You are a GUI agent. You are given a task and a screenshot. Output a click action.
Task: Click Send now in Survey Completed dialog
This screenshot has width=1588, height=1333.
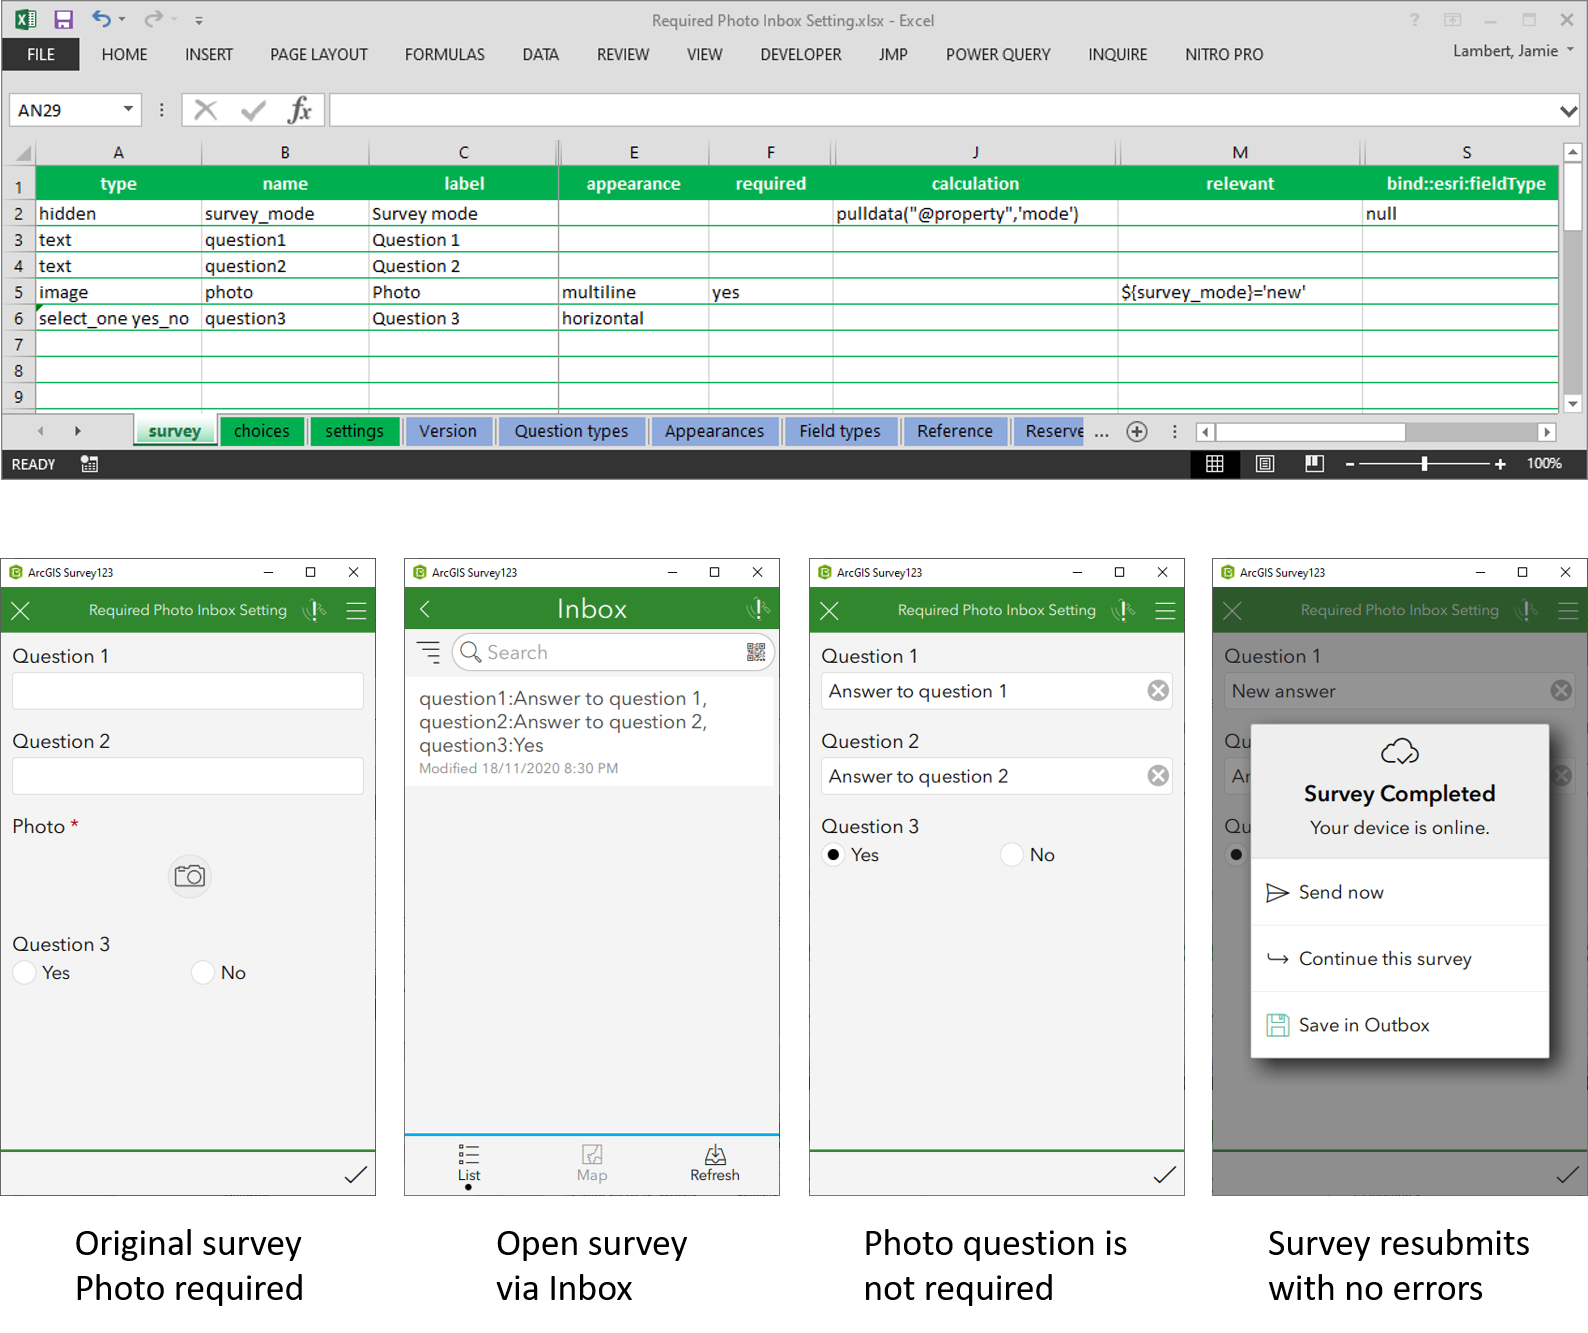pos(1400,892)
